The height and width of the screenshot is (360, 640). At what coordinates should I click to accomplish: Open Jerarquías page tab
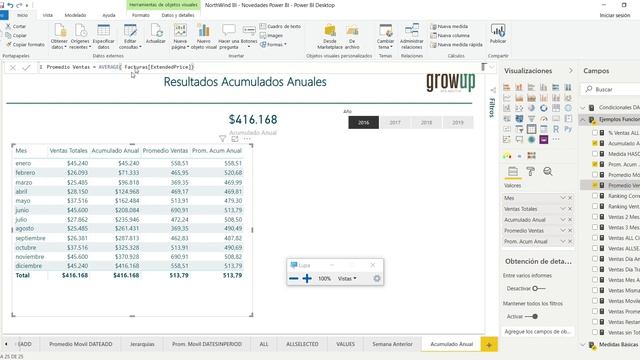point(142,344)
